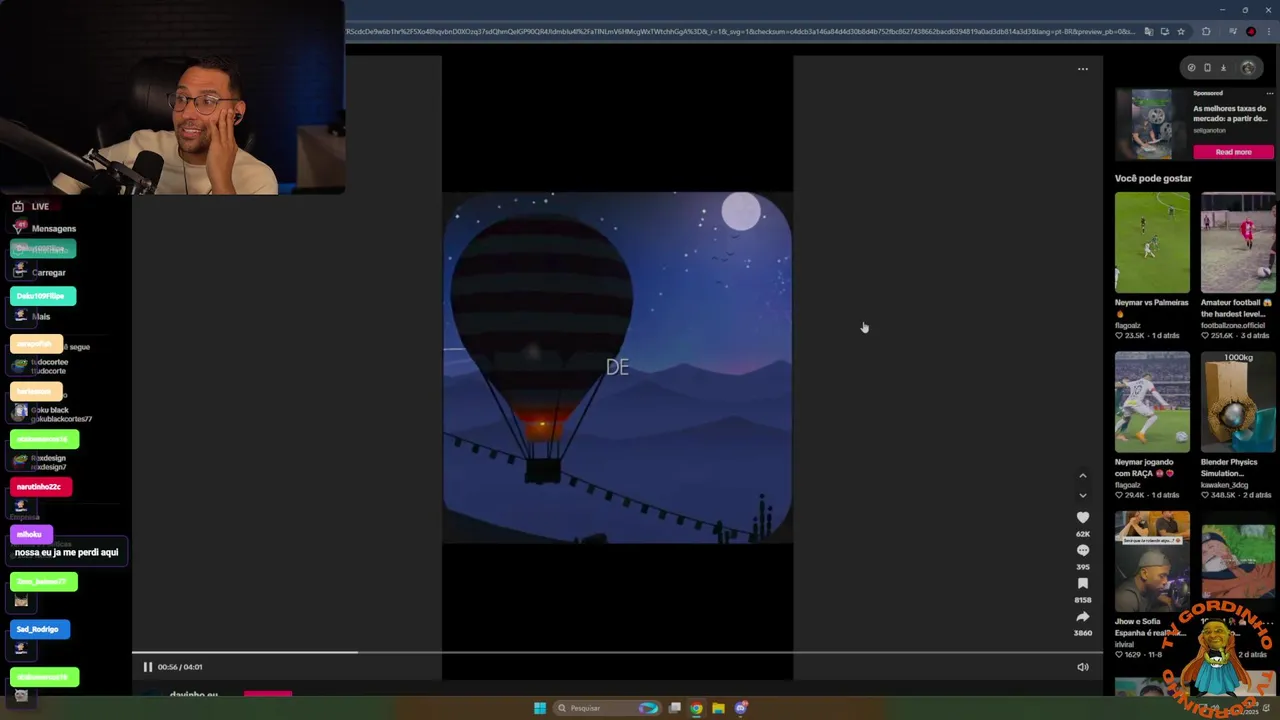
Task: Click the install app icon in address bar
Action: tap(1164, 32)
